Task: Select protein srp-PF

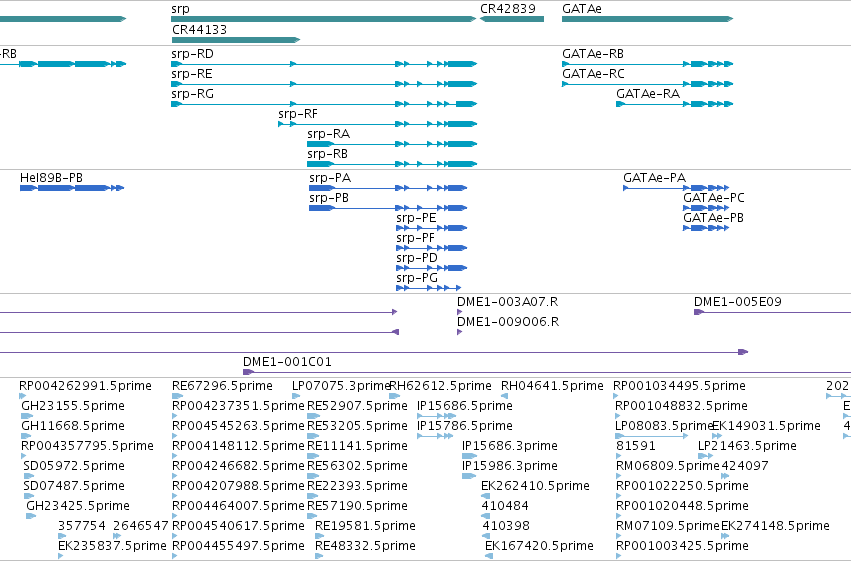Action: (431, 248)
